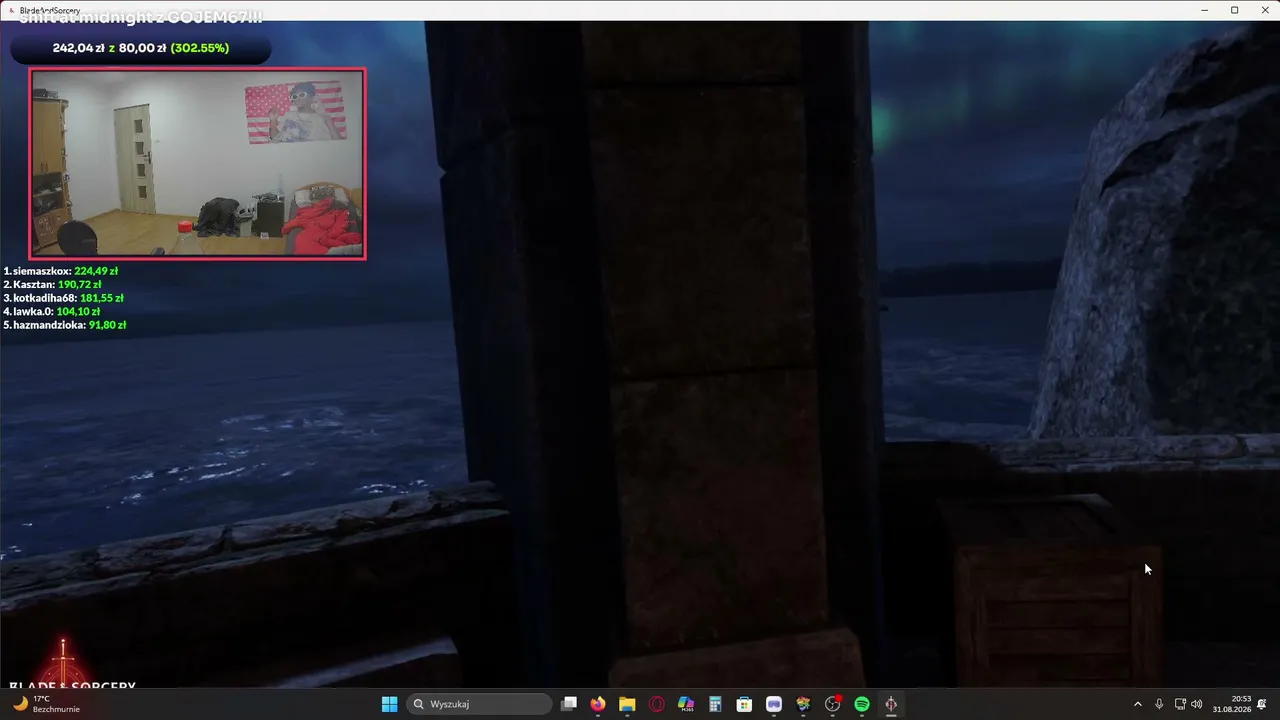The height and width of the screenshot is (720, 1280).
Task: Select the Blade and Sorcery taskbar icon
Action: click(x=891, y=704)
